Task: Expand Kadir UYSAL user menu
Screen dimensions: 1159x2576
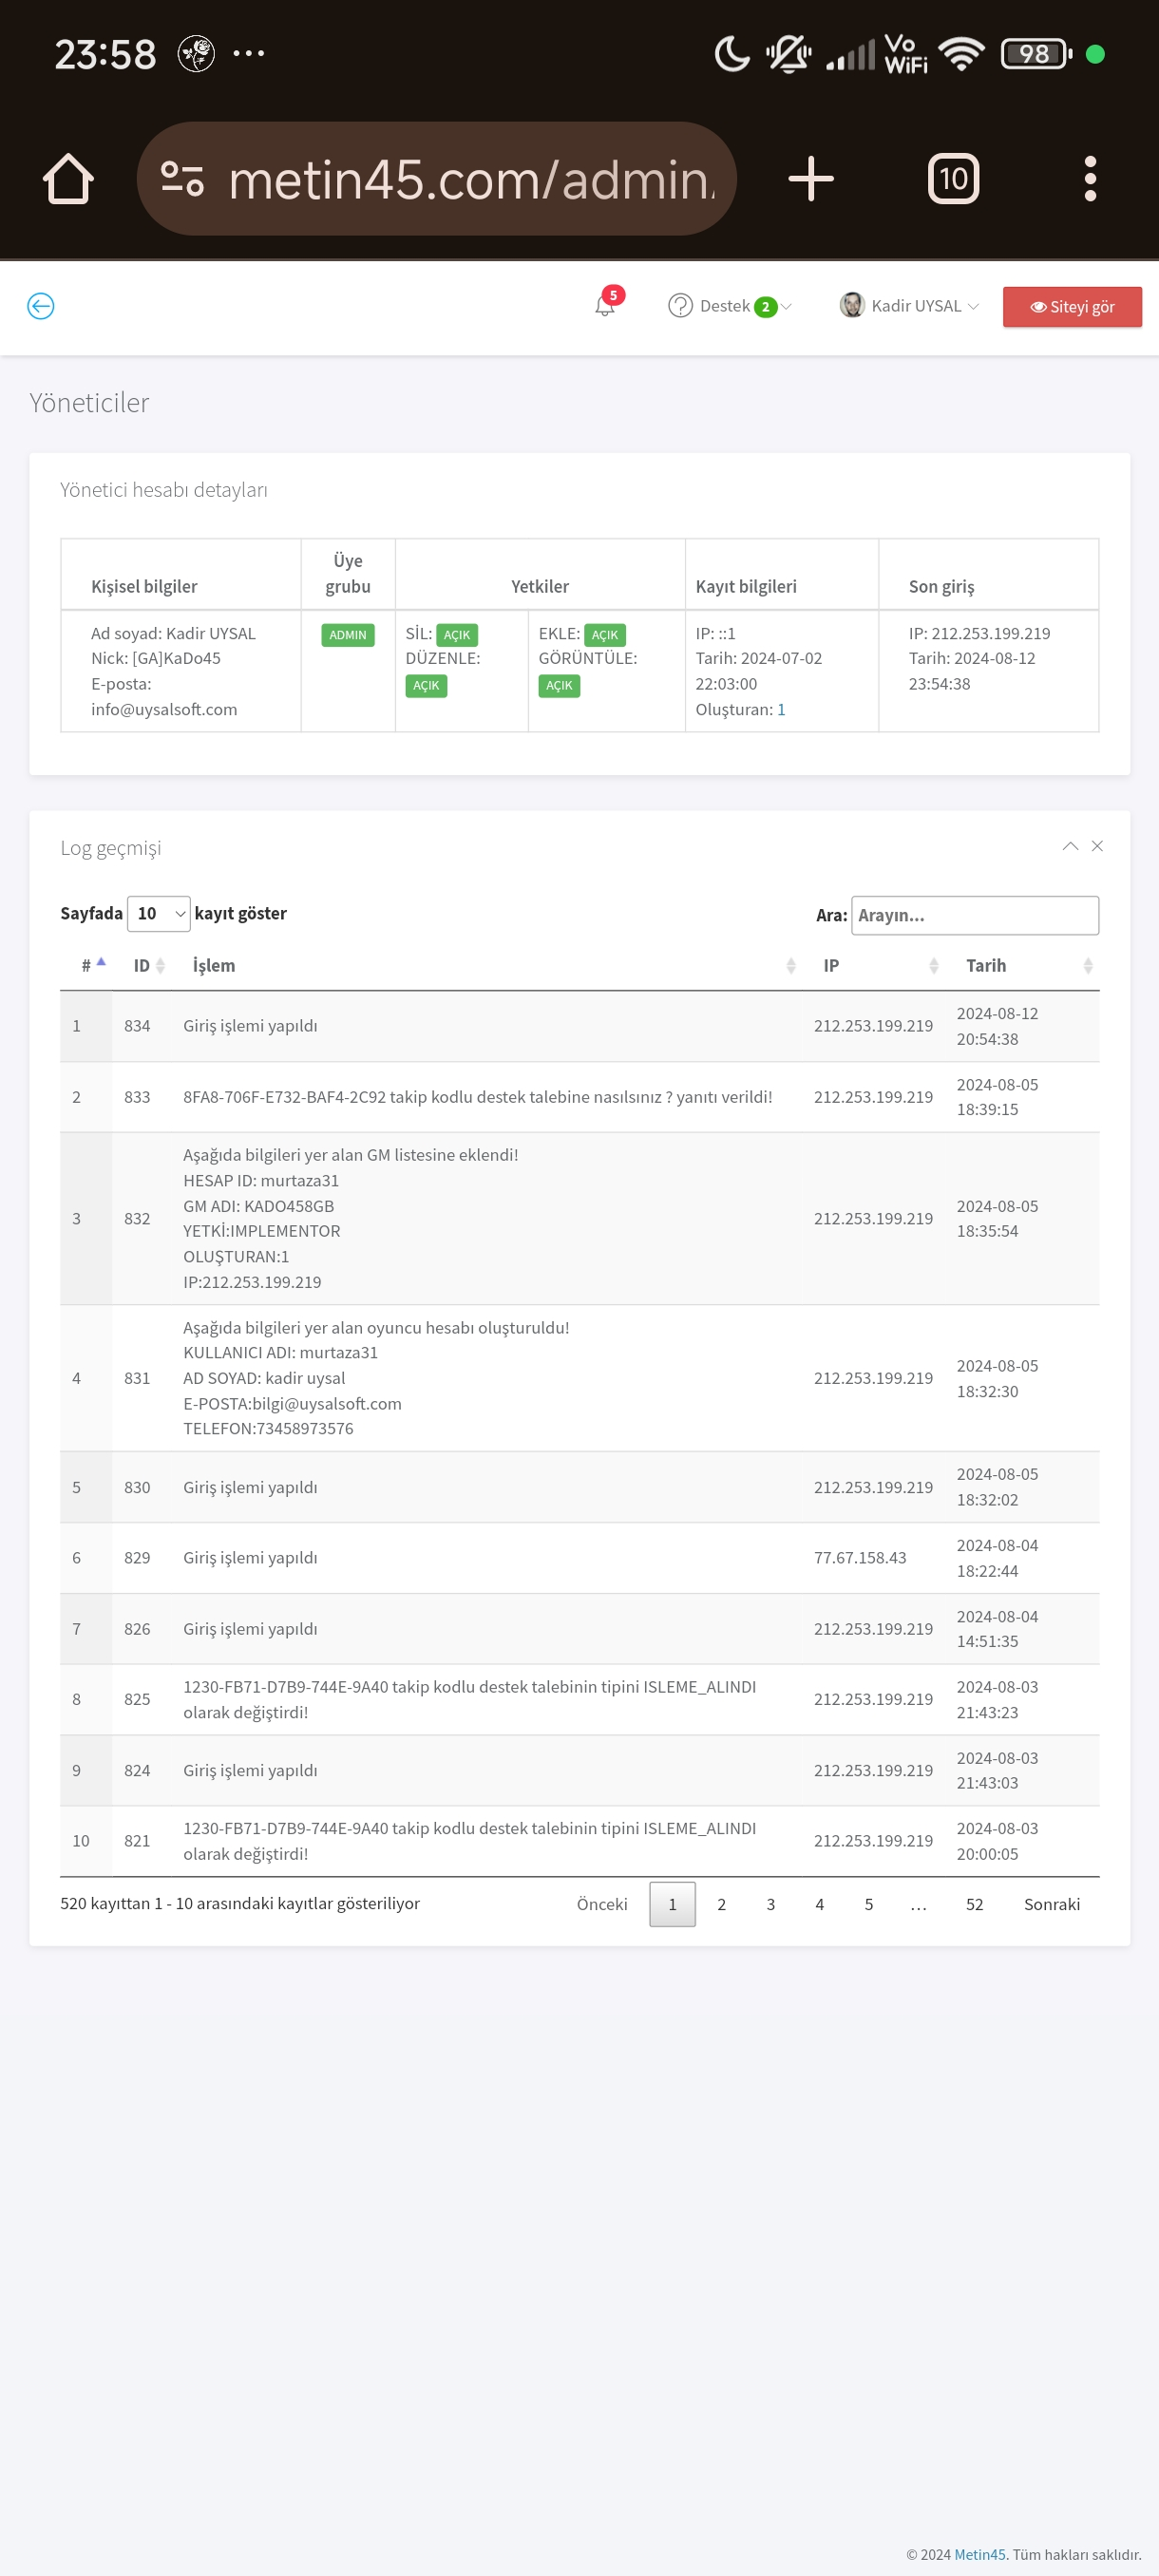Action: click(x=910, y=306)
